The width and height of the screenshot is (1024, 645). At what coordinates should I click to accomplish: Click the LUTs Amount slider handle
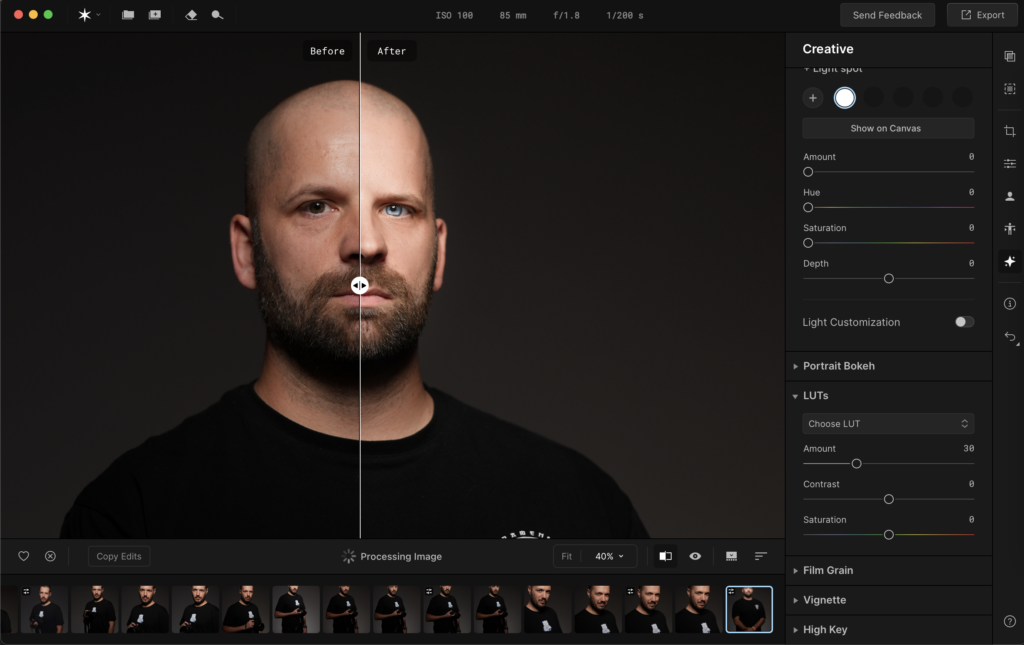click(856, 464)
